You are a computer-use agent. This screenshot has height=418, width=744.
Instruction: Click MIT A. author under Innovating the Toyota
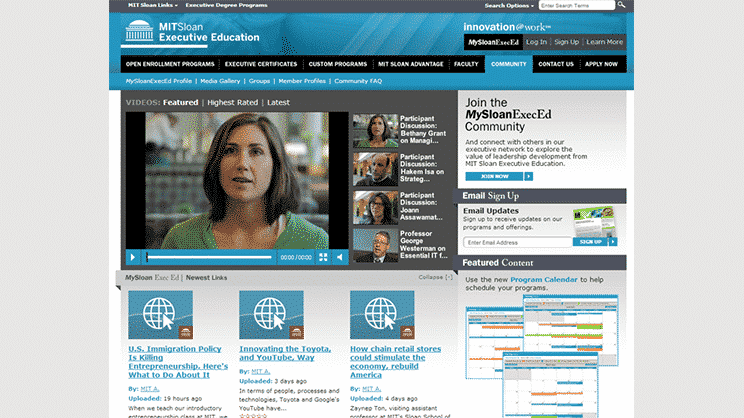point(260,372)
